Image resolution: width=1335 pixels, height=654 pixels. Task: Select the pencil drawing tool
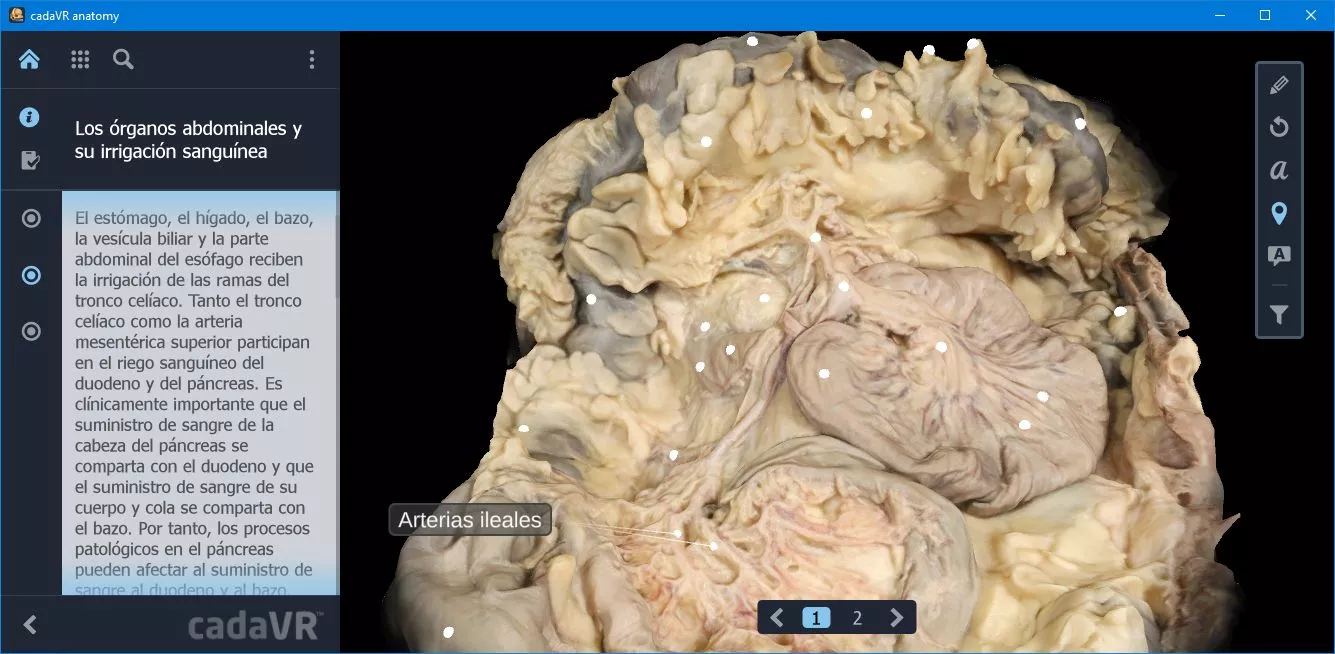[1278, 86]
